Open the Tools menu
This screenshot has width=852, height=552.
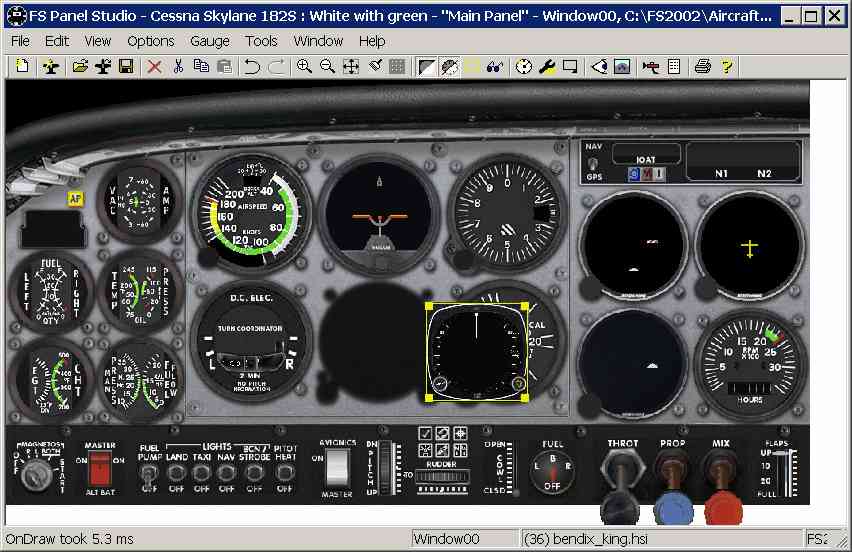[x=261, y=41]
